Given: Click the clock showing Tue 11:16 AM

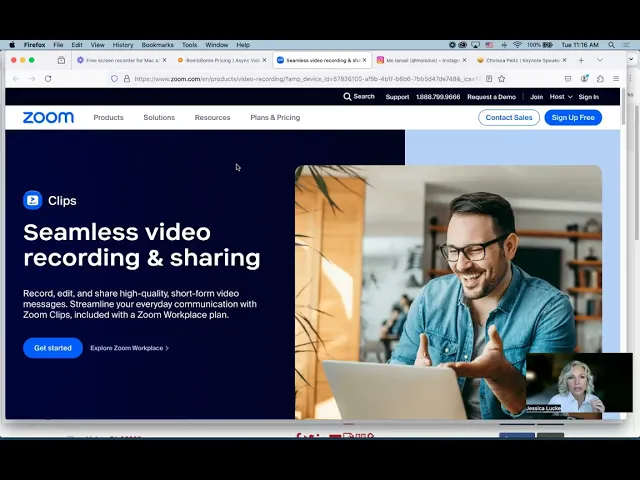Looking at the screenshot, I should click(580, 45).
